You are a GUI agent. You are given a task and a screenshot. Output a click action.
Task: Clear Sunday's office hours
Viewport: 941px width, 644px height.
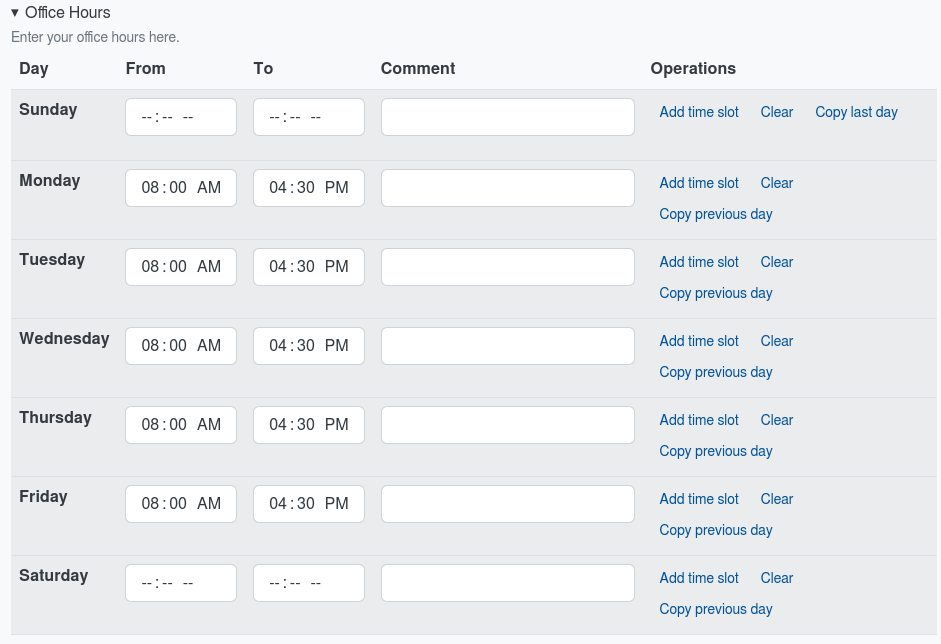[x=777, y=111]
